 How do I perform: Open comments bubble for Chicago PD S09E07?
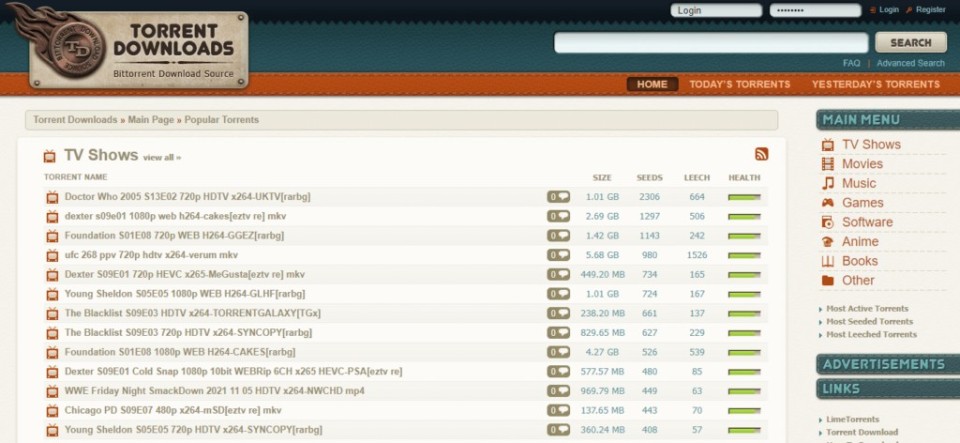click(x=558, y=411)
